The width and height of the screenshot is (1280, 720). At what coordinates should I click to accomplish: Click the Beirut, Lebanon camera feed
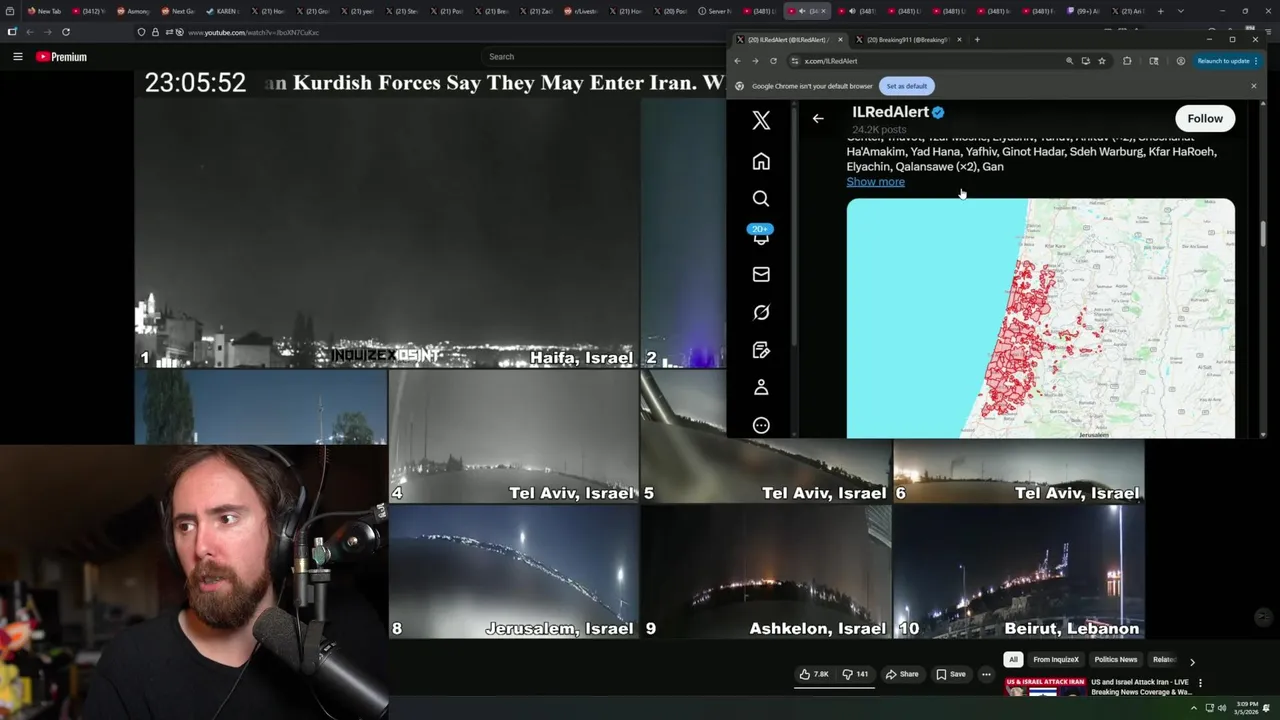pos(1018,571)
